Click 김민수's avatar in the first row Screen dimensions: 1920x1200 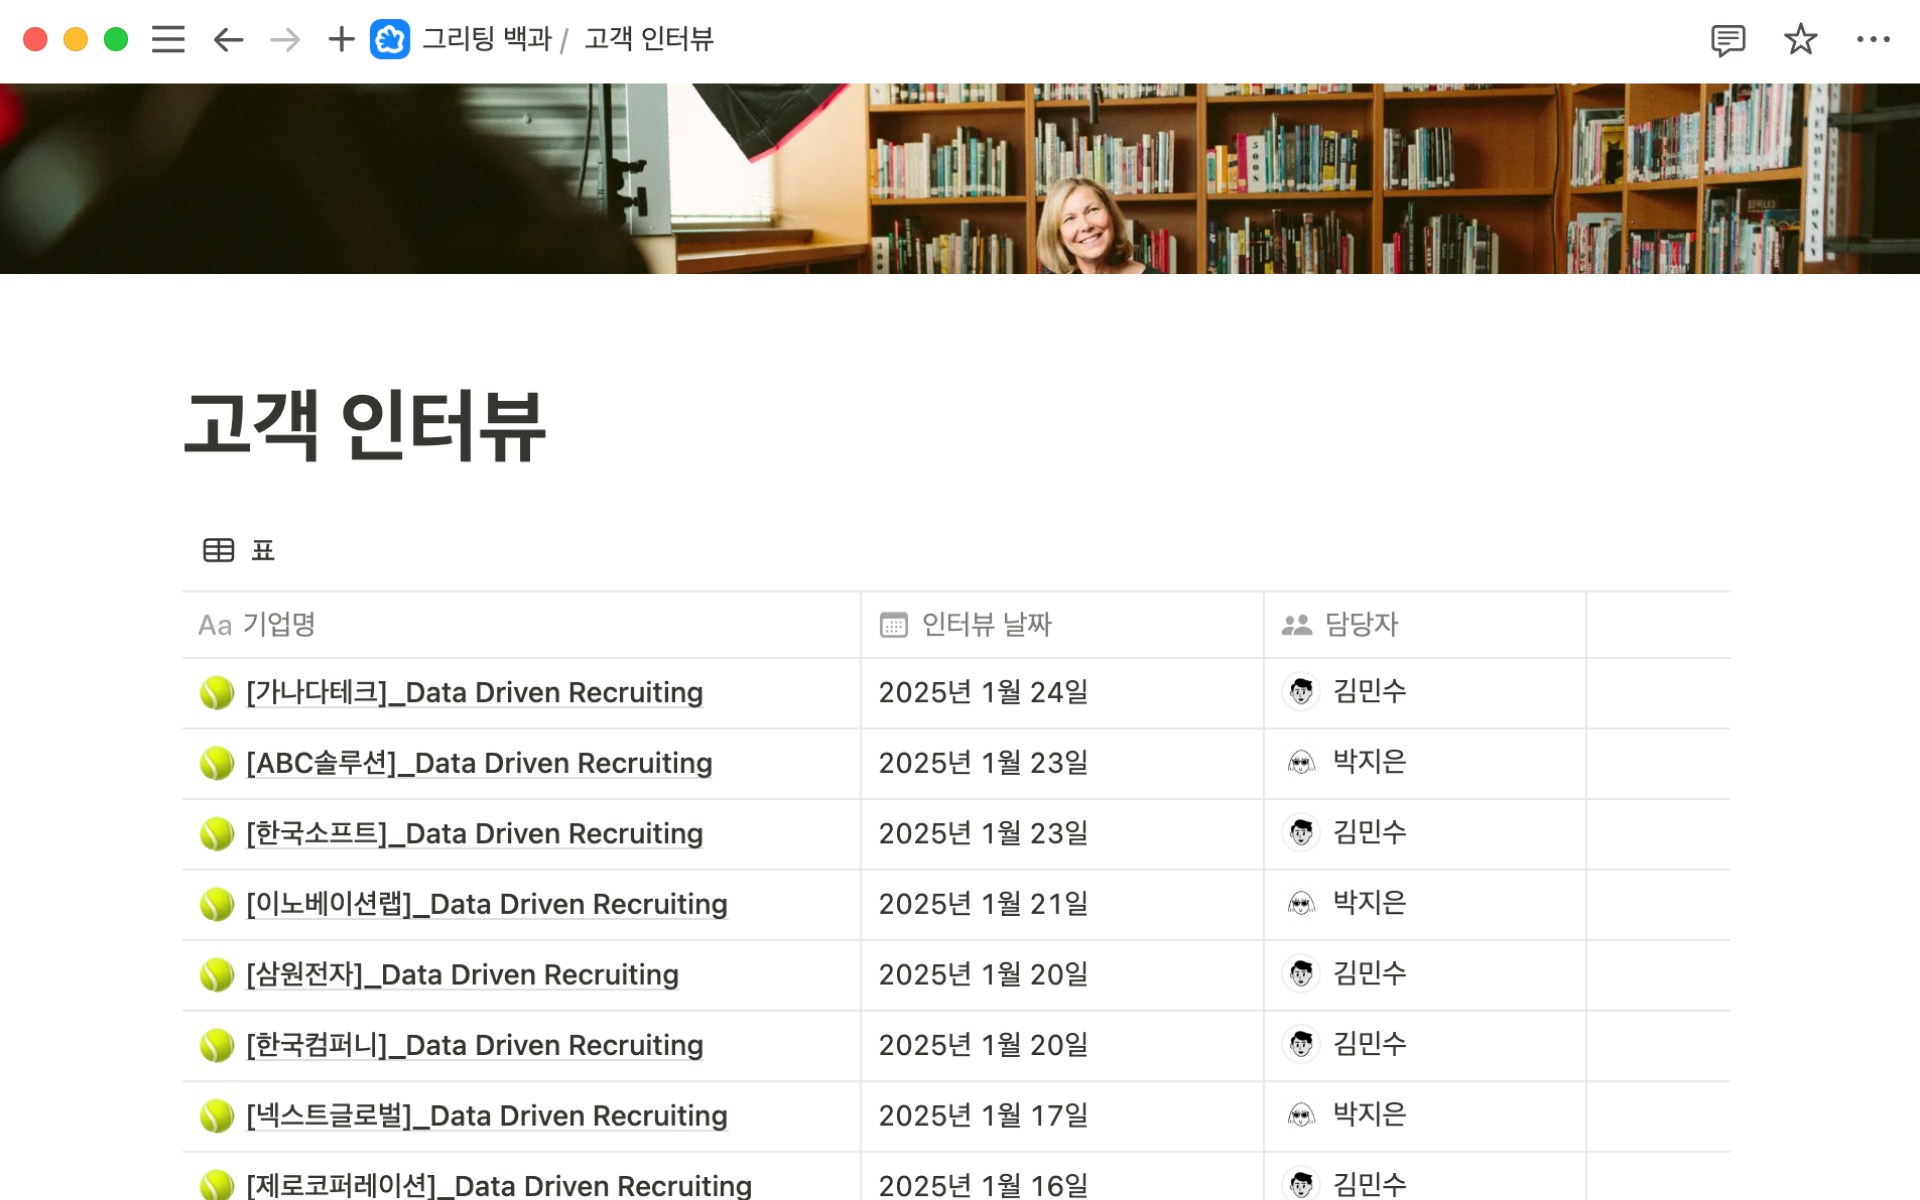[1299, 691]
